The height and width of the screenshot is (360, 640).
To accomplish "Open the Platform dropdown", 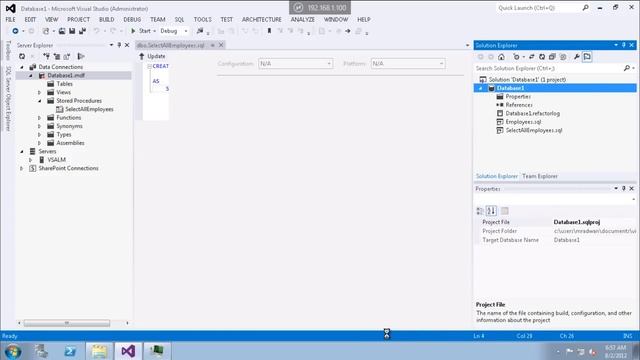I will tap(408, 64).
